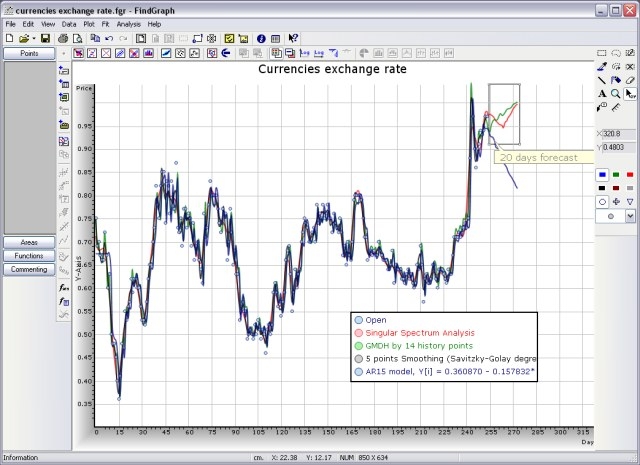
Task: Select the Zoom magnifier tool
Action: coord(616,94)
